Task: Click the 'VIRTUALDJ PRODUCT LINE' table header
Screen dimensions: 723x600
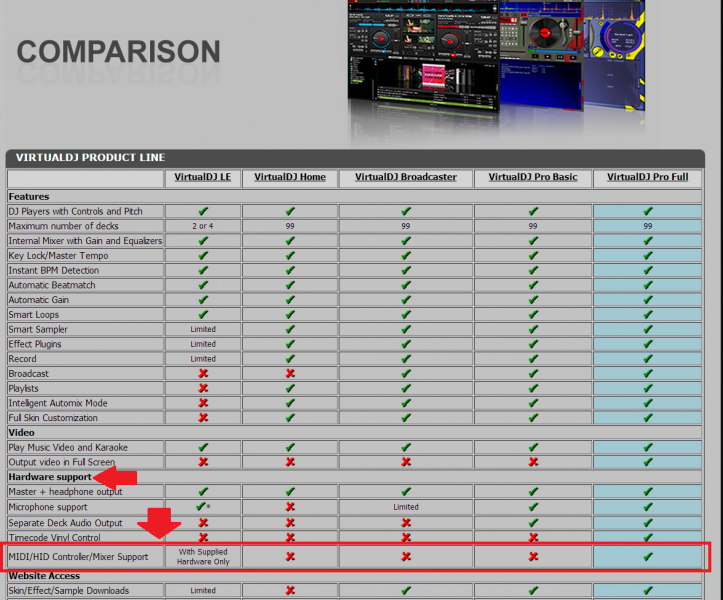Action: pyautogui.click(x=91, y=158)
